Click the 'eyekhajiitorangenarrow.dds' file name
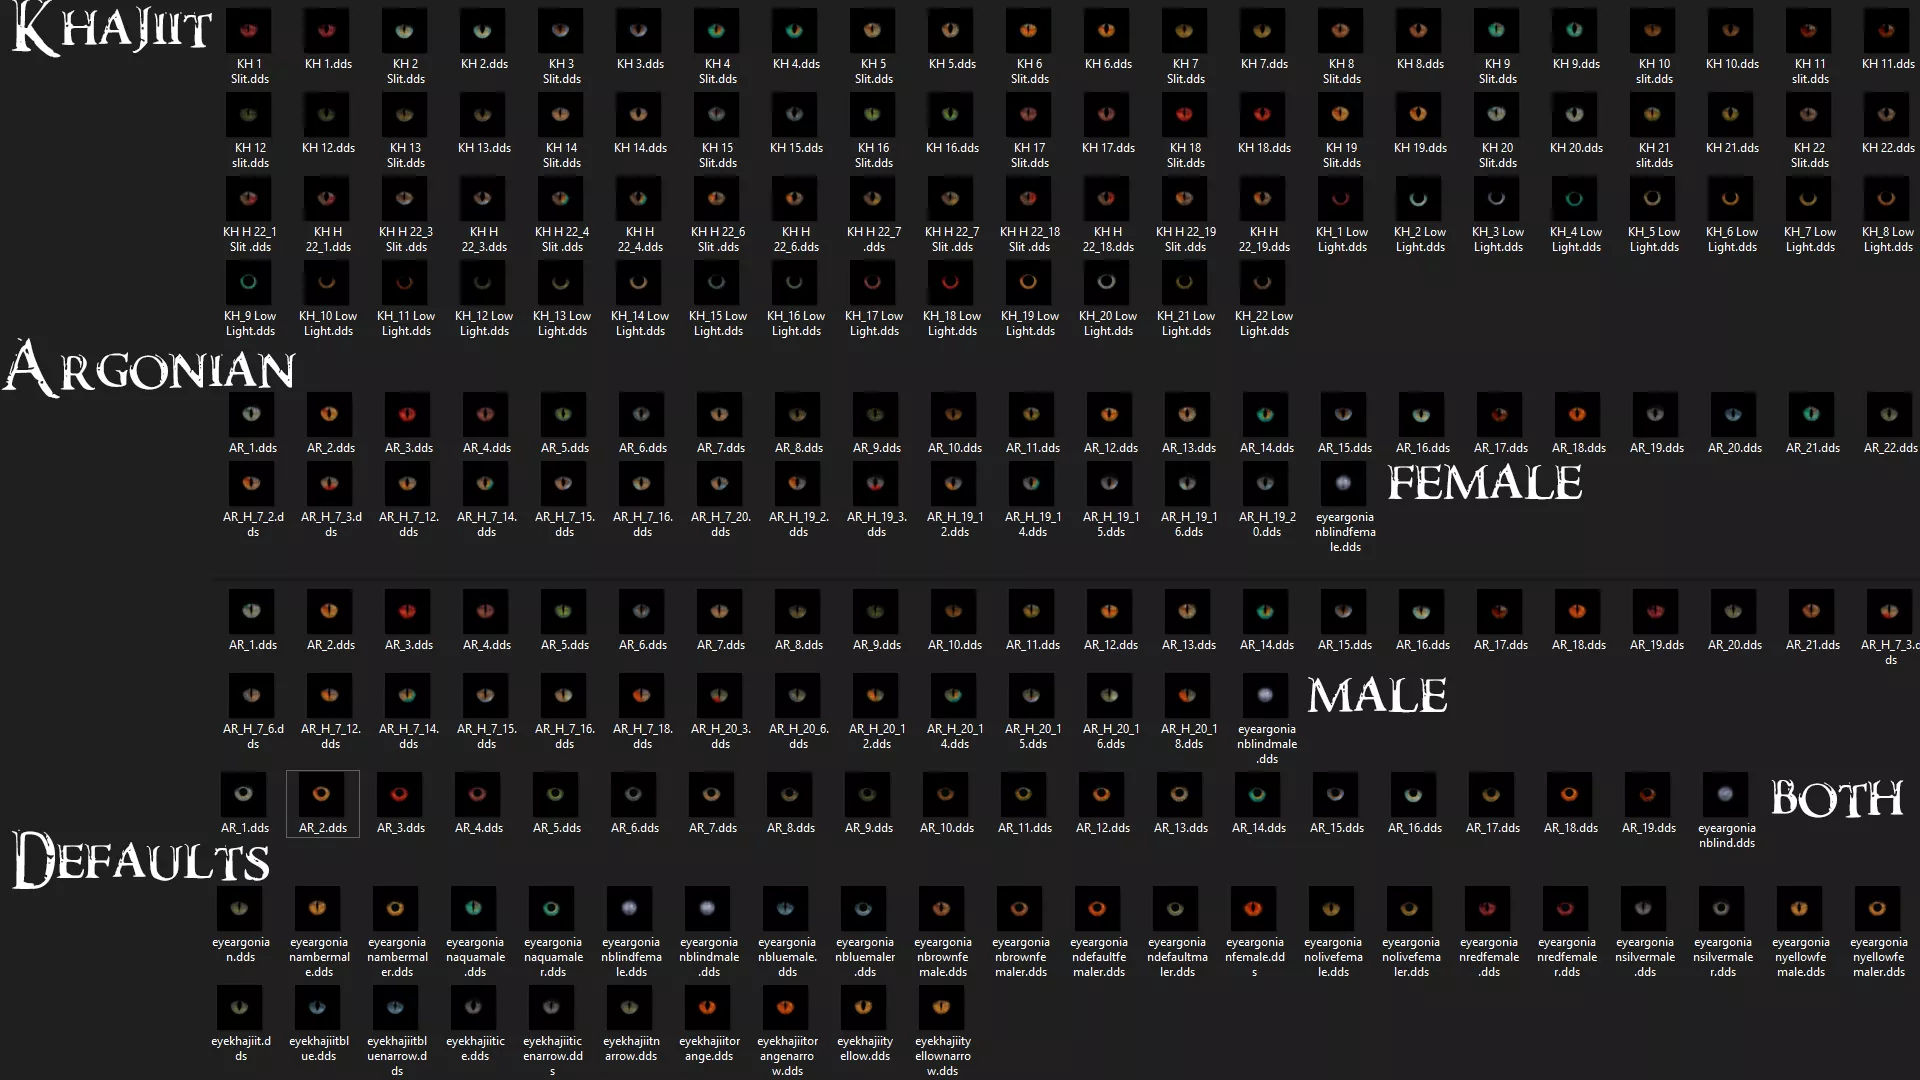Image resolution: width=1920 pixels, height=1080 pixels. click(787, 1056)
